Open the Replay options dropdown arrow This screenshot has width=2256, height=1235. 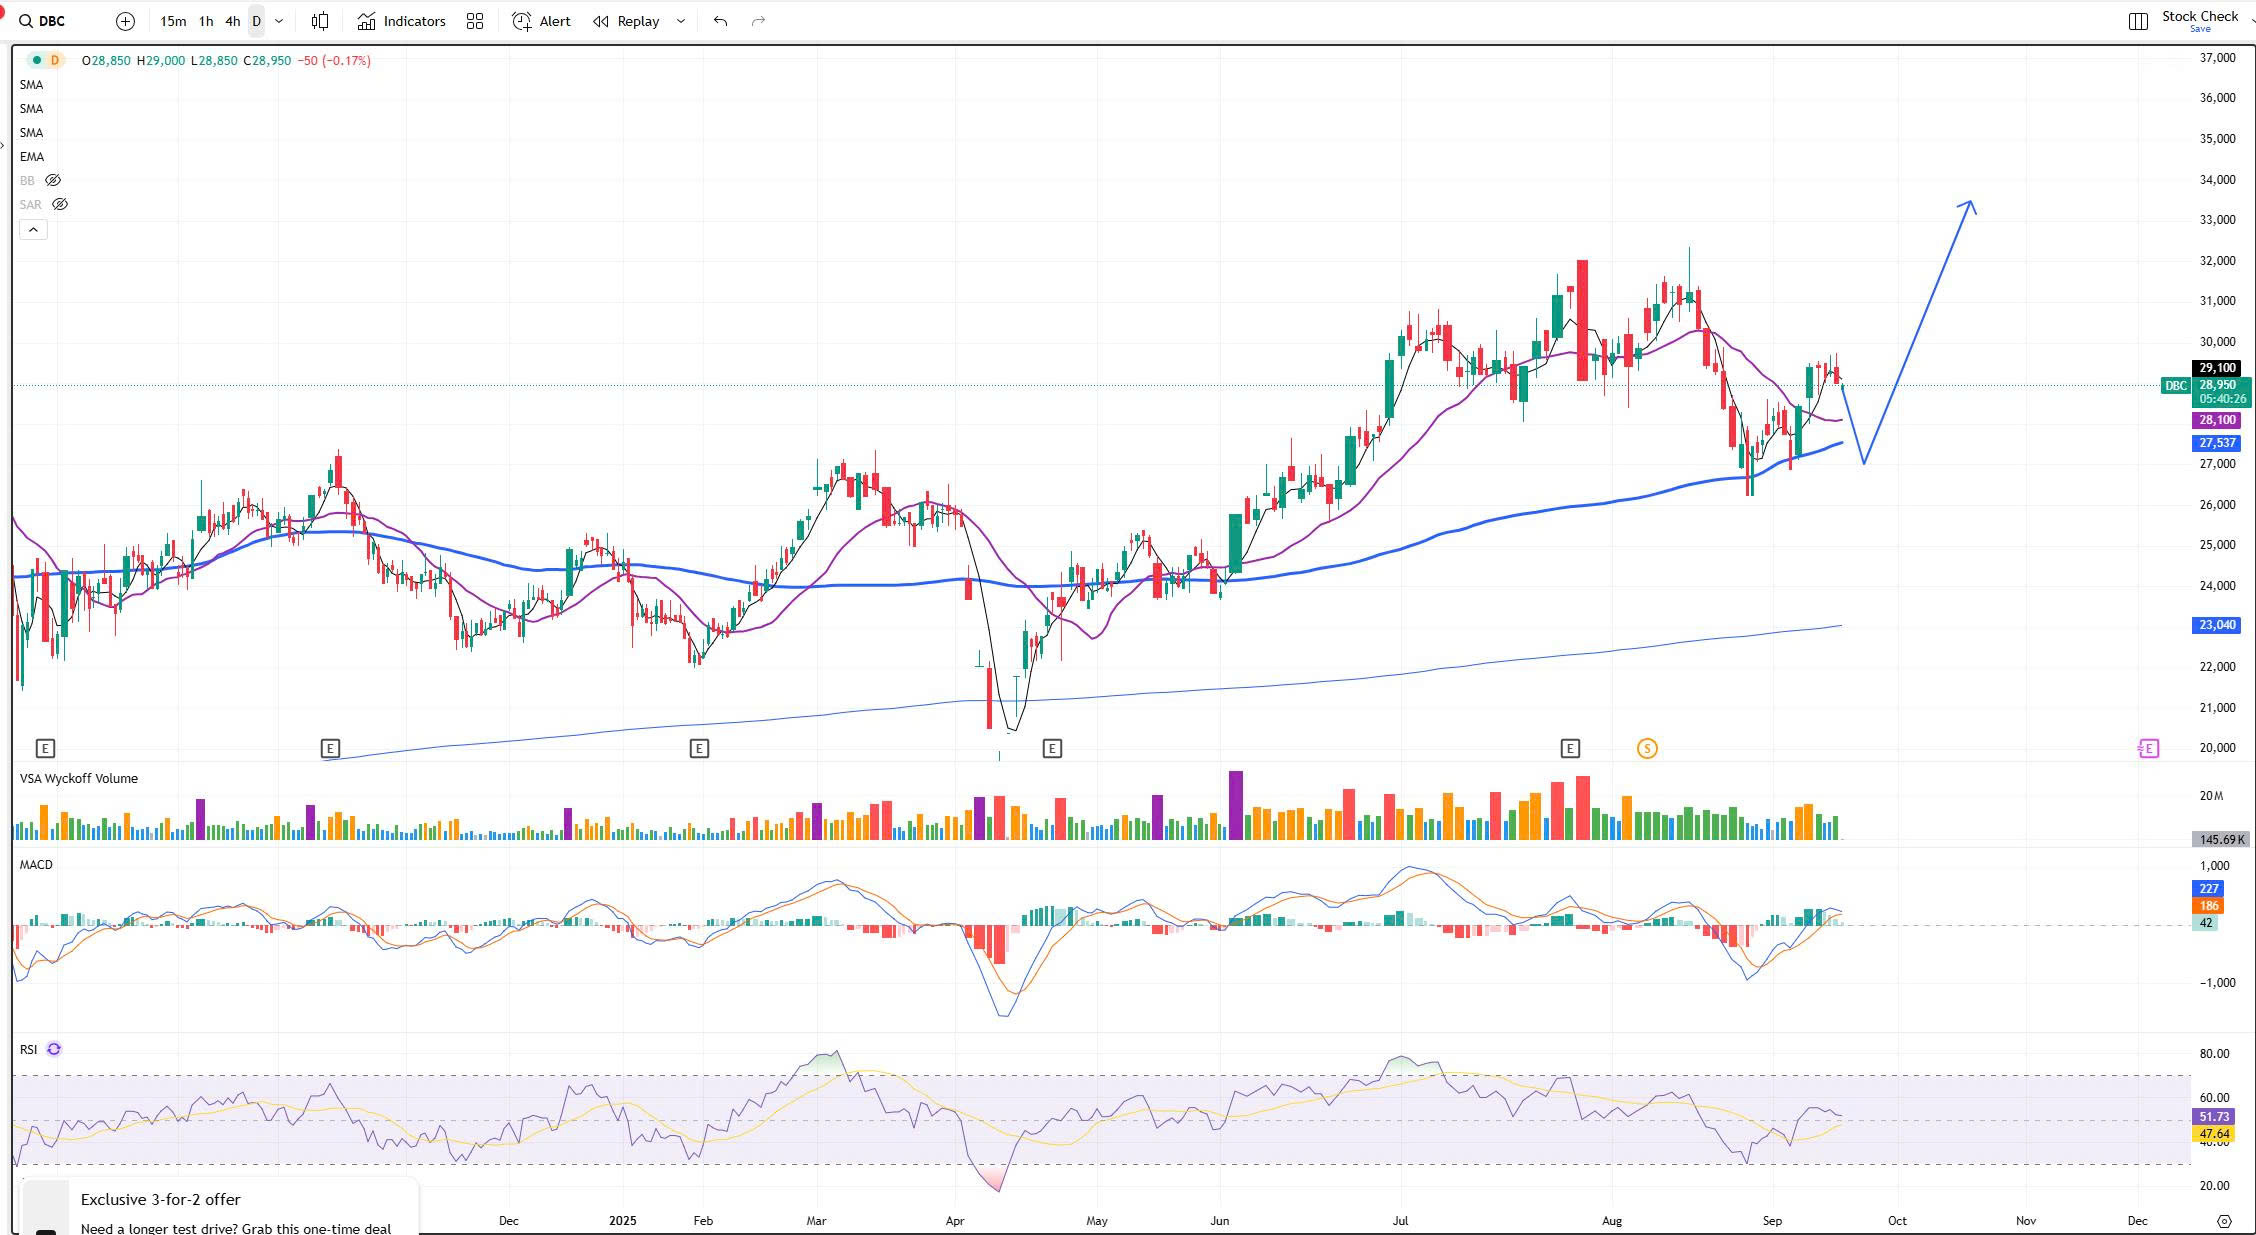point(681,21)
